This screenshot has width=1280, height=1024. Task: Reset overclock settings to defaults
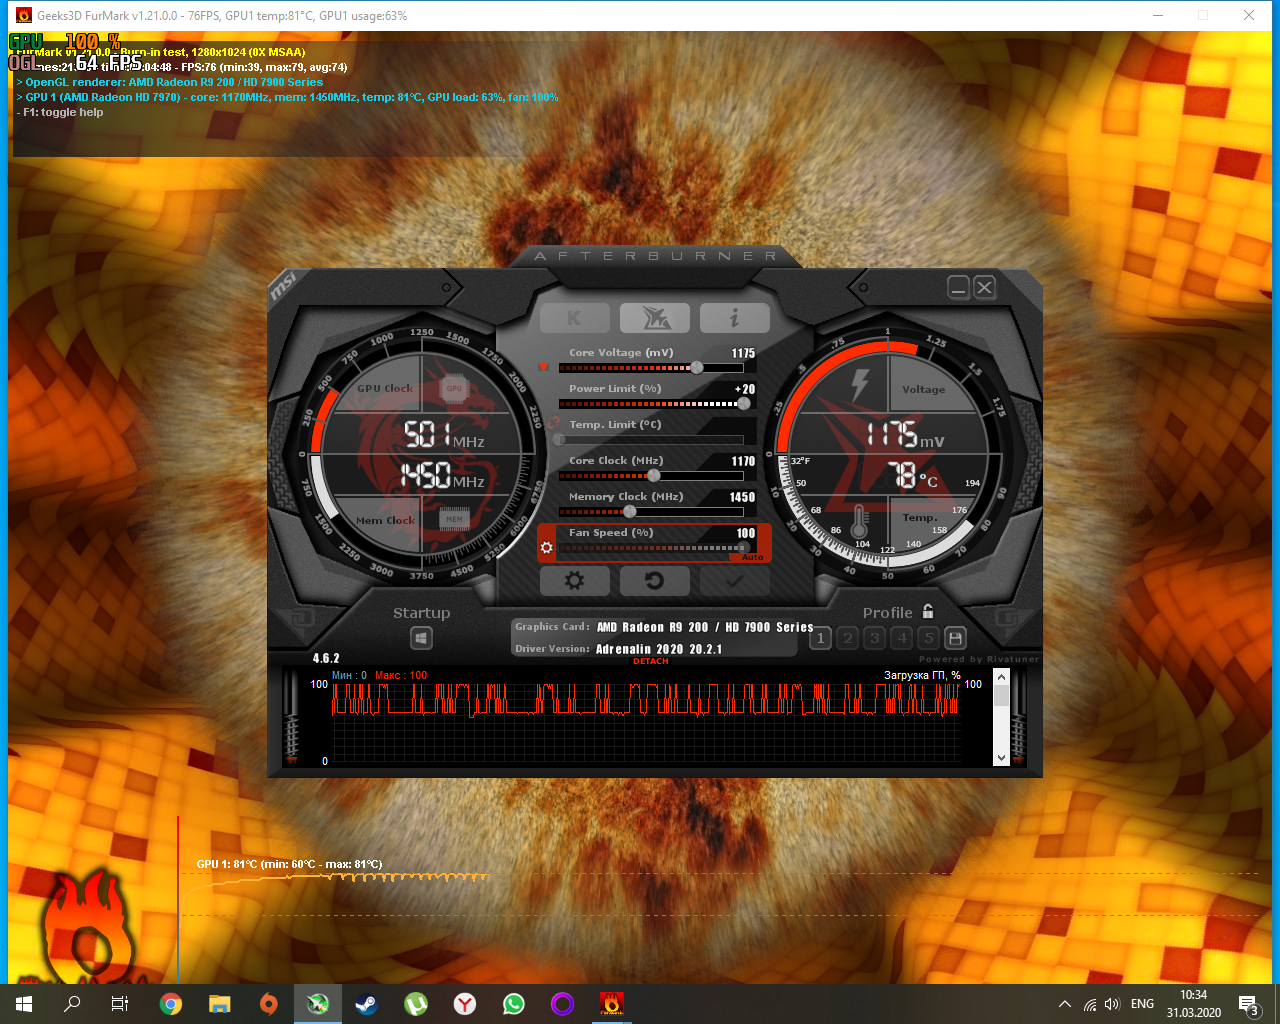[x=655, y=580]
